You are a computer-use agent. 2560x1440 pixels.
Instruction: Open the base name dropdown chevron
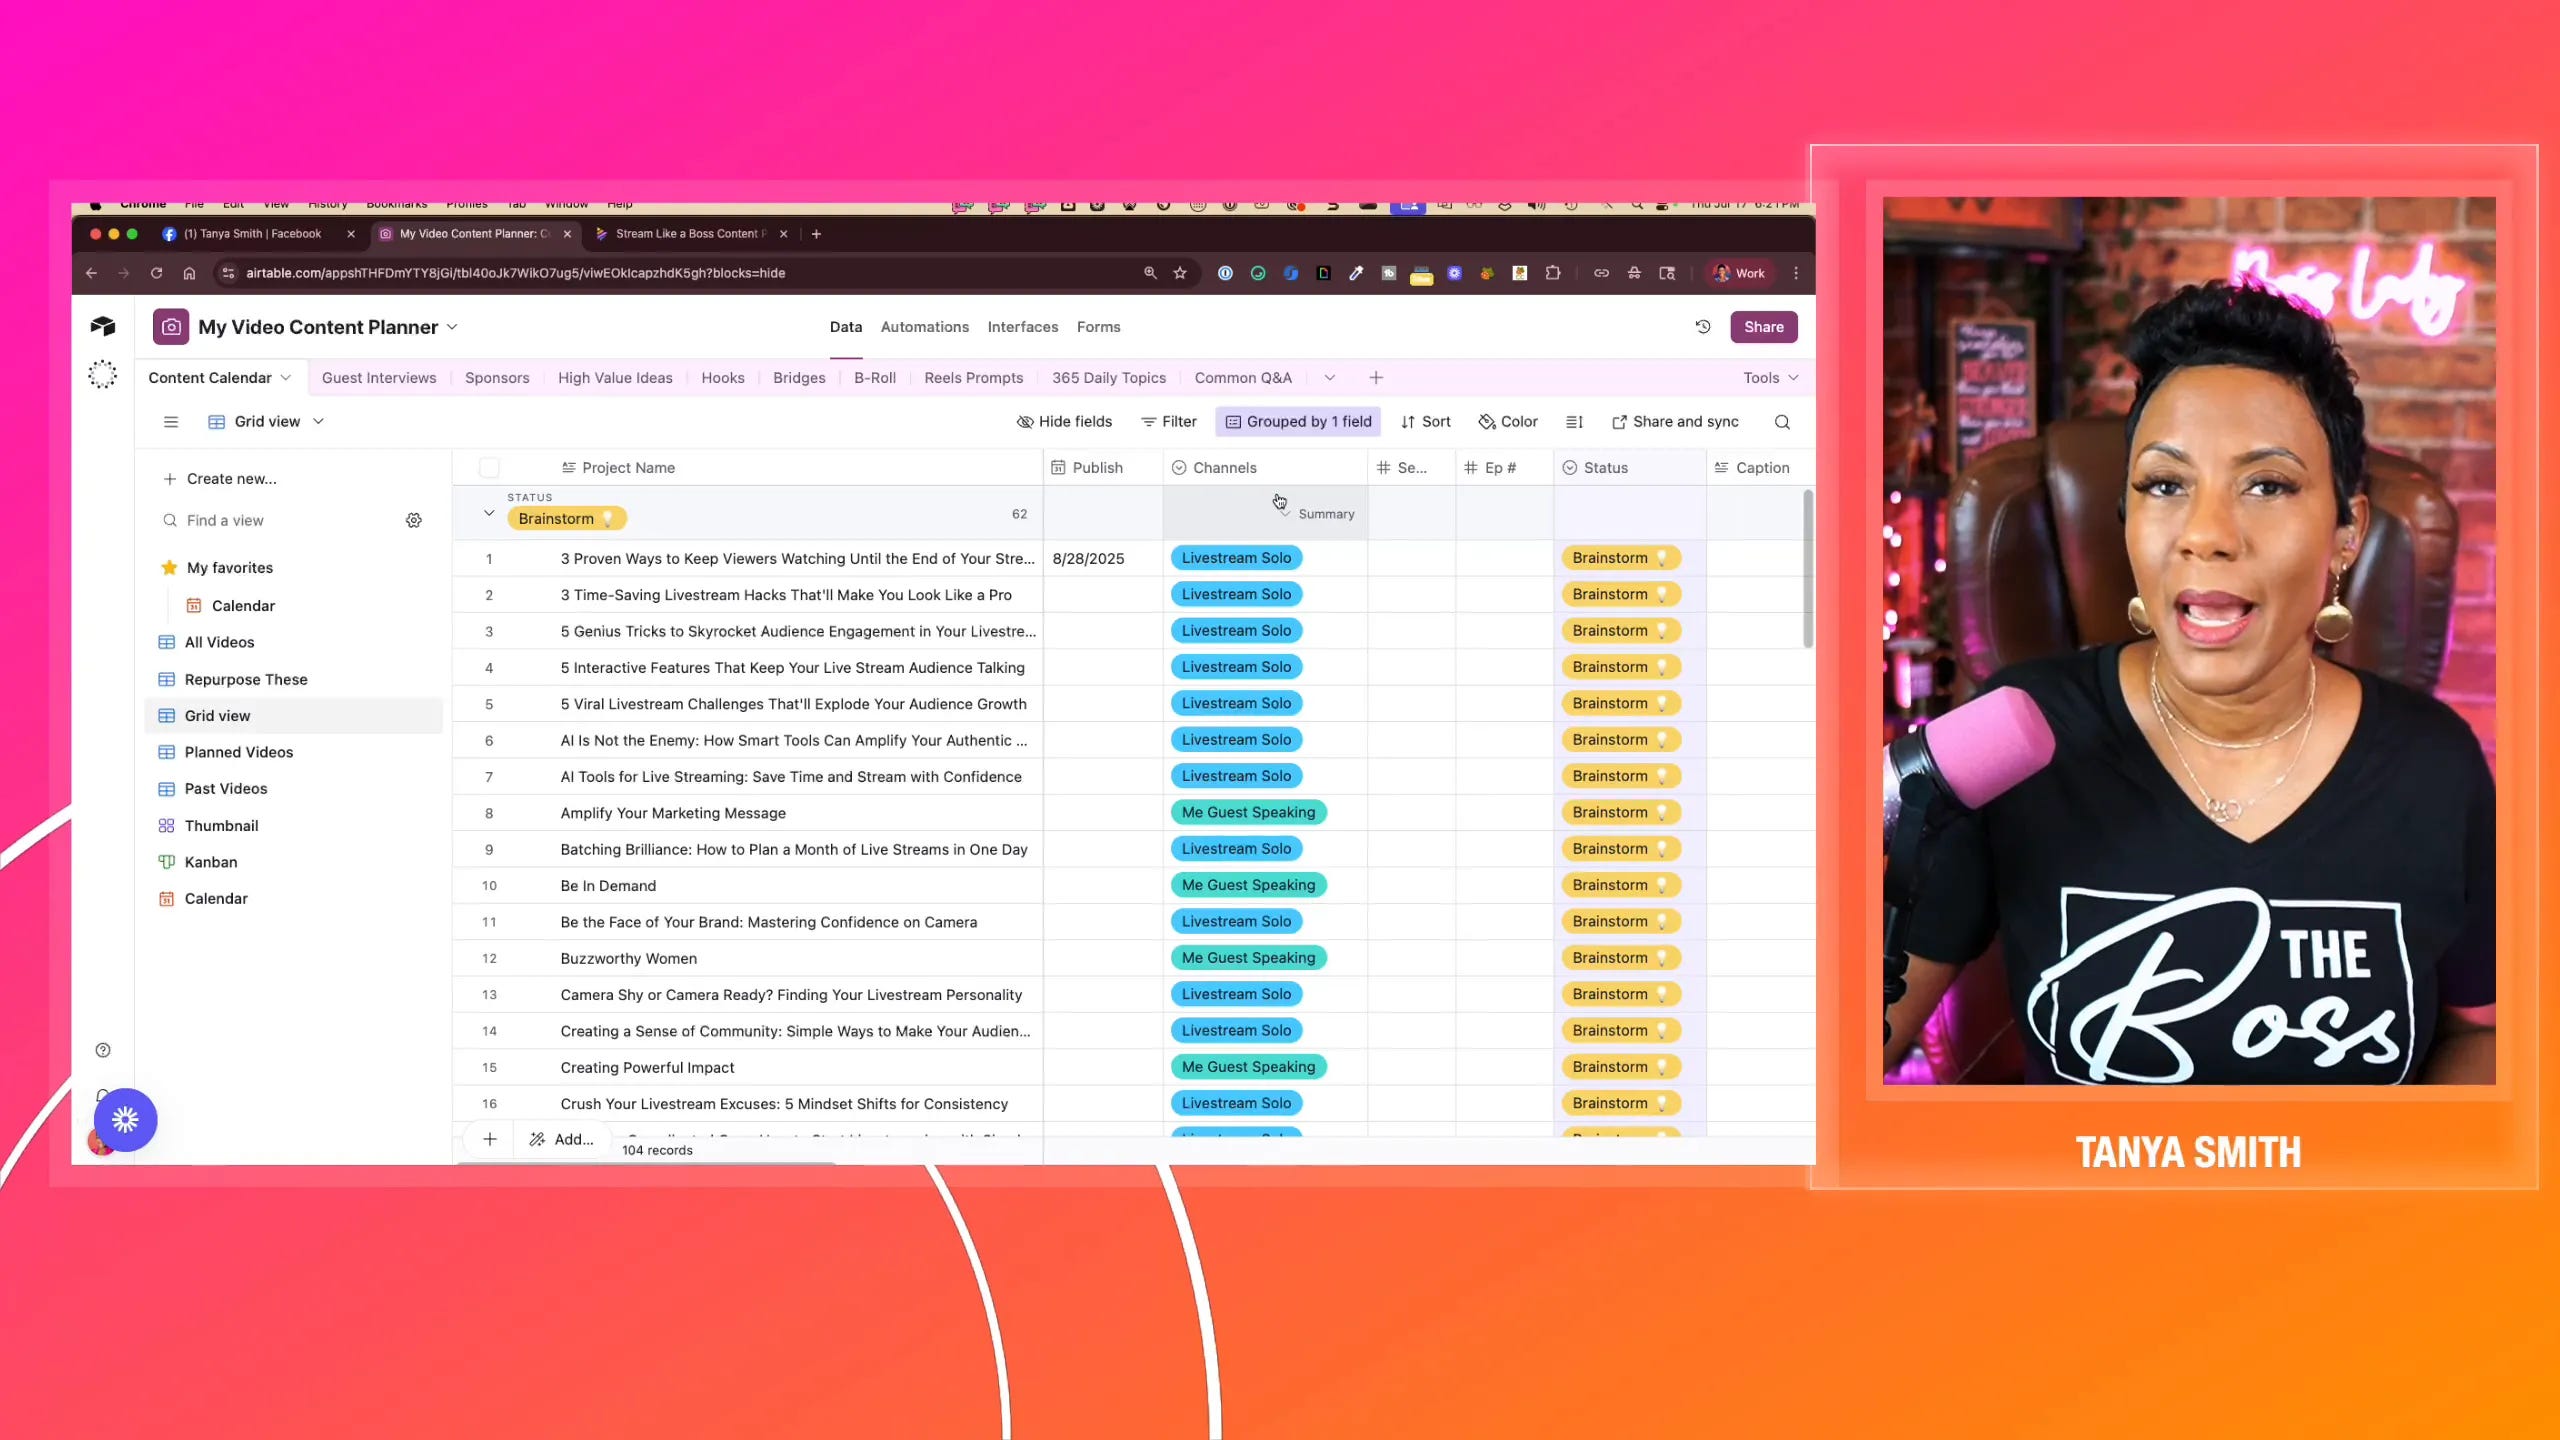click(x=452, y=327)
